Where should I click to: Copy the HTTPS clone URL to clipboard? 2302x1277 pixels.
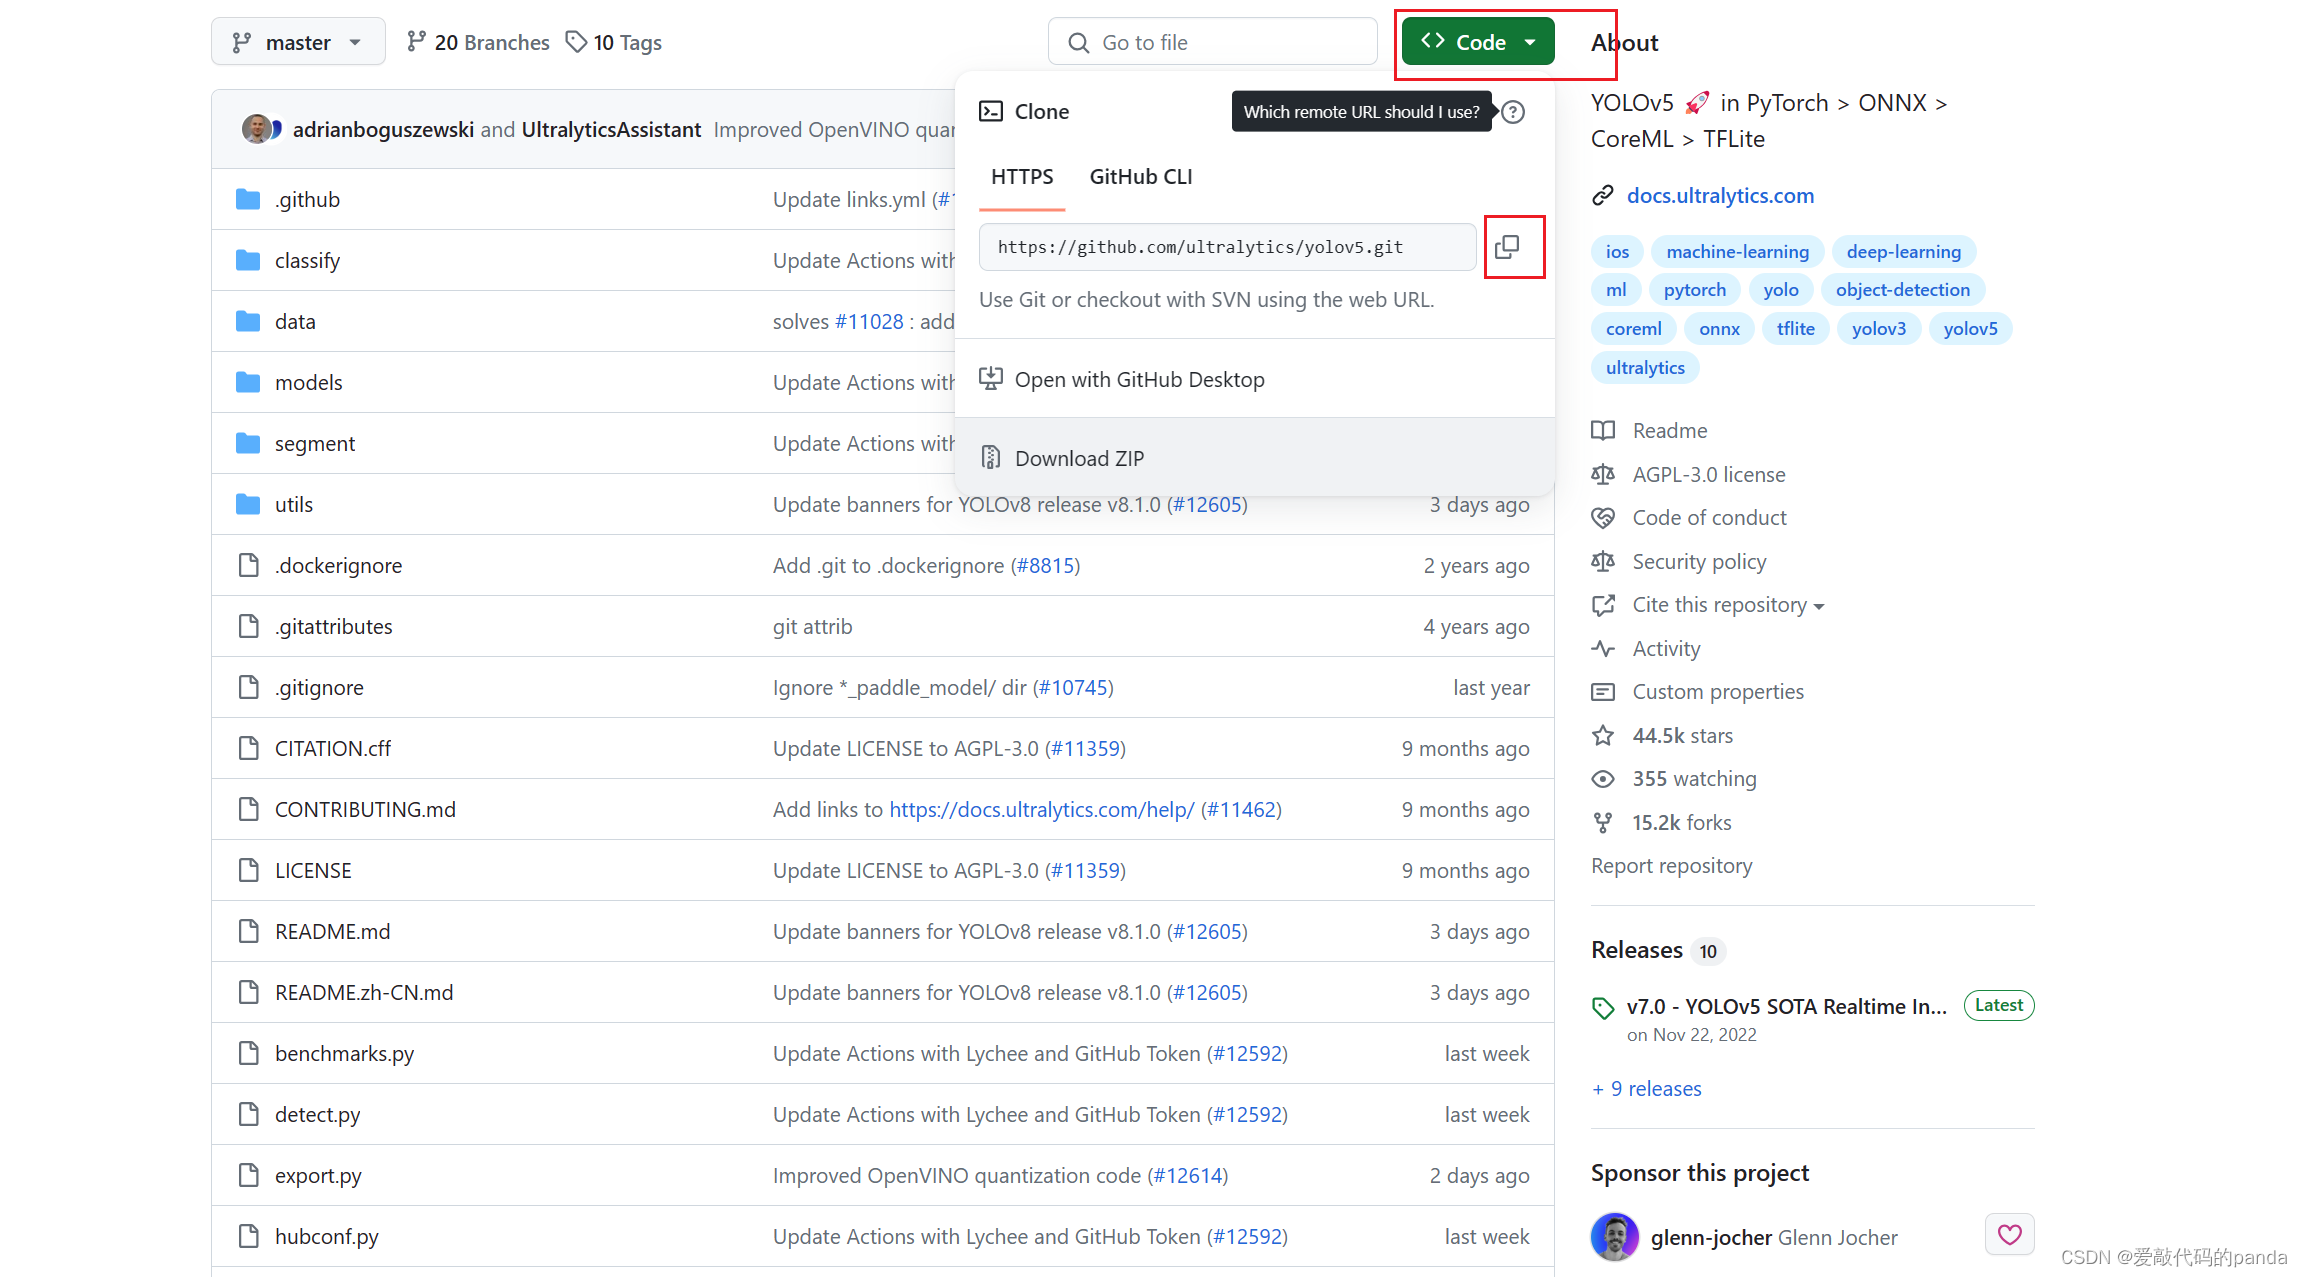coord(1507,247)
